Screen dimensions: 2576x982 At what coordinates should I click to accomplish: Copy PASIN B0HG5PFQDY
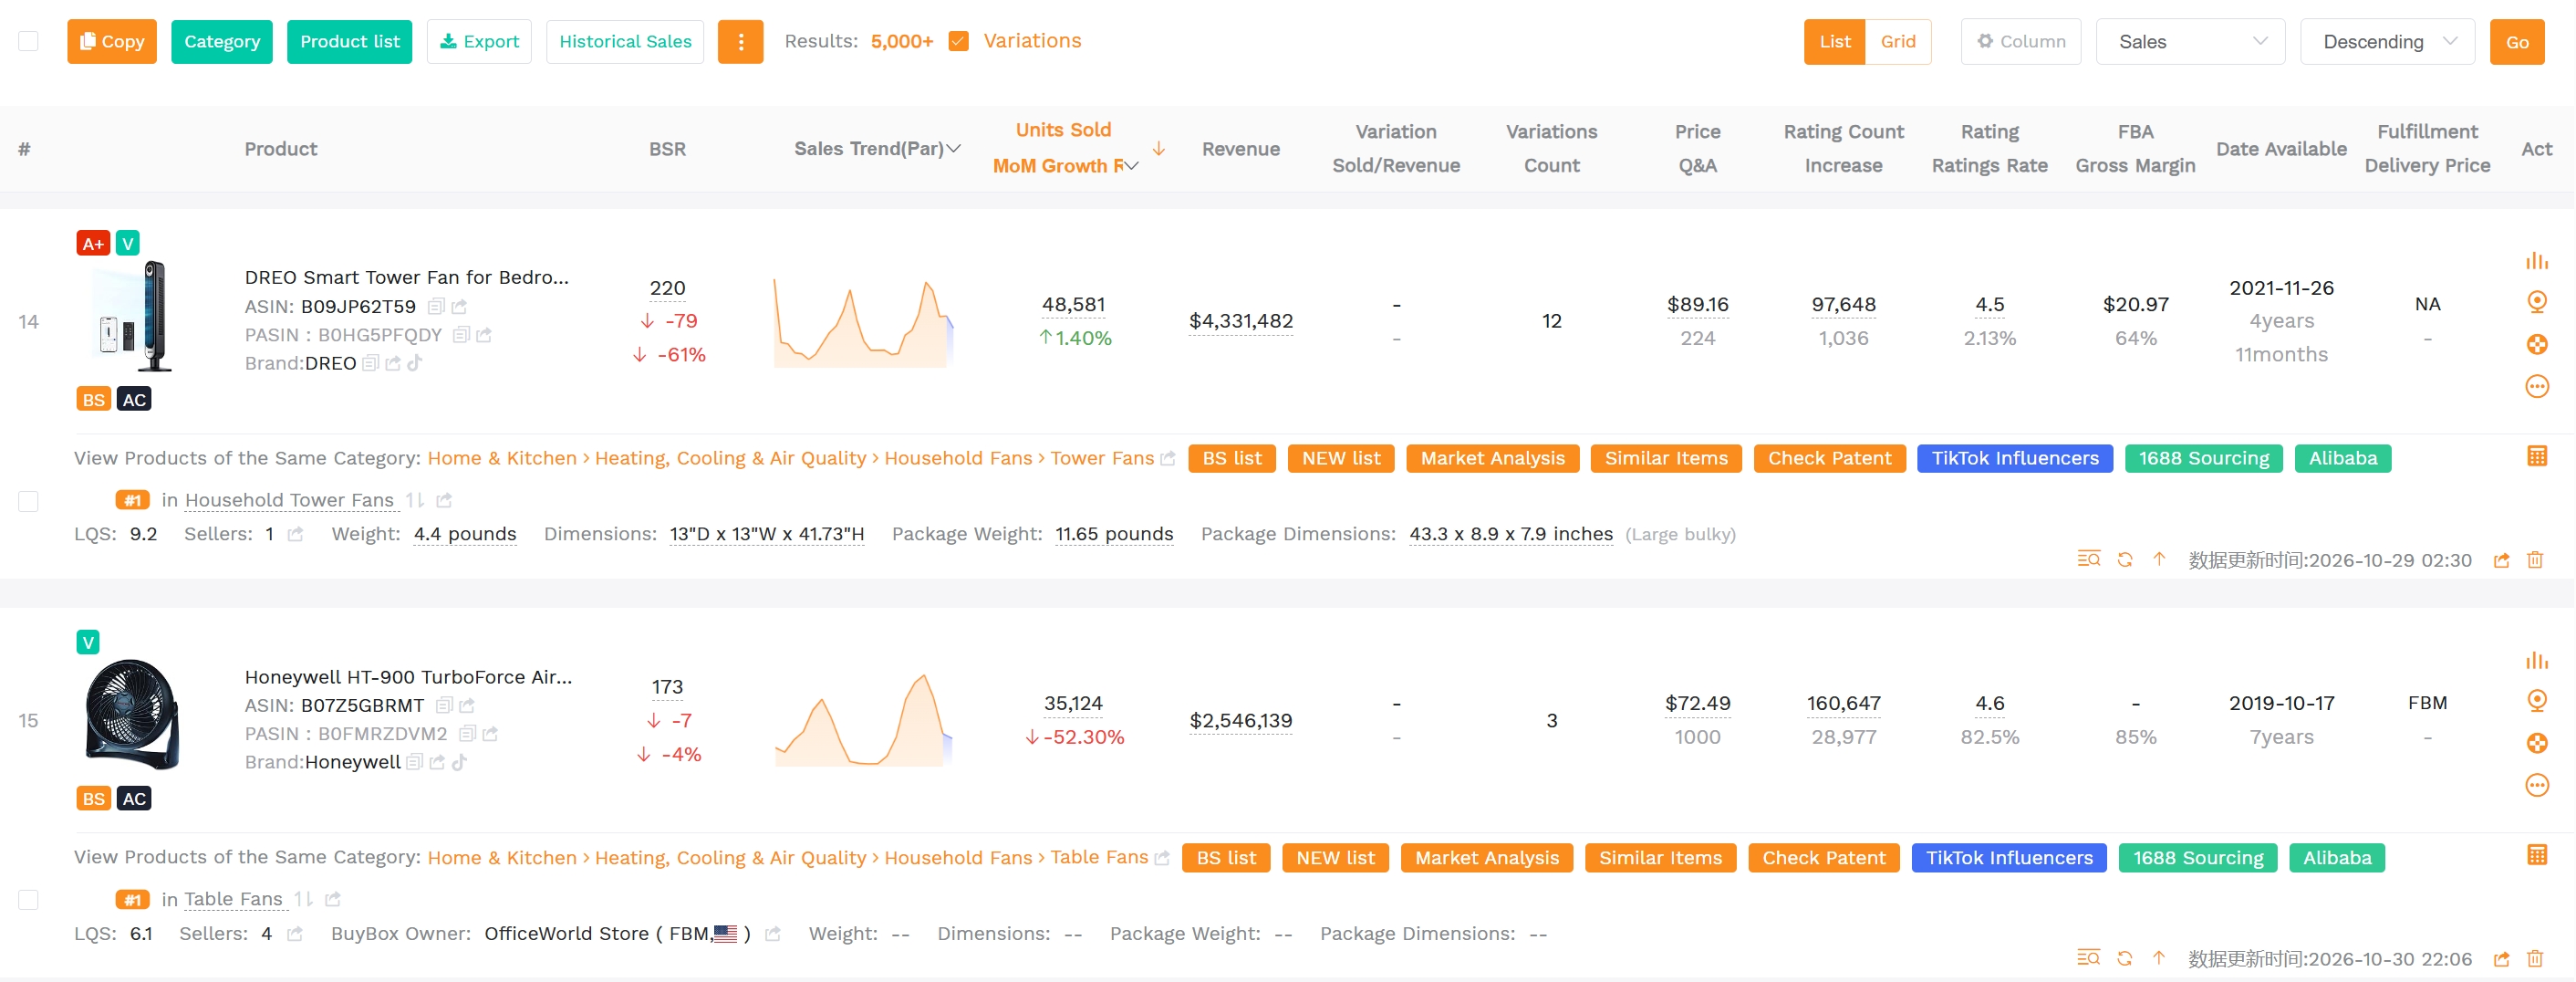461,335
